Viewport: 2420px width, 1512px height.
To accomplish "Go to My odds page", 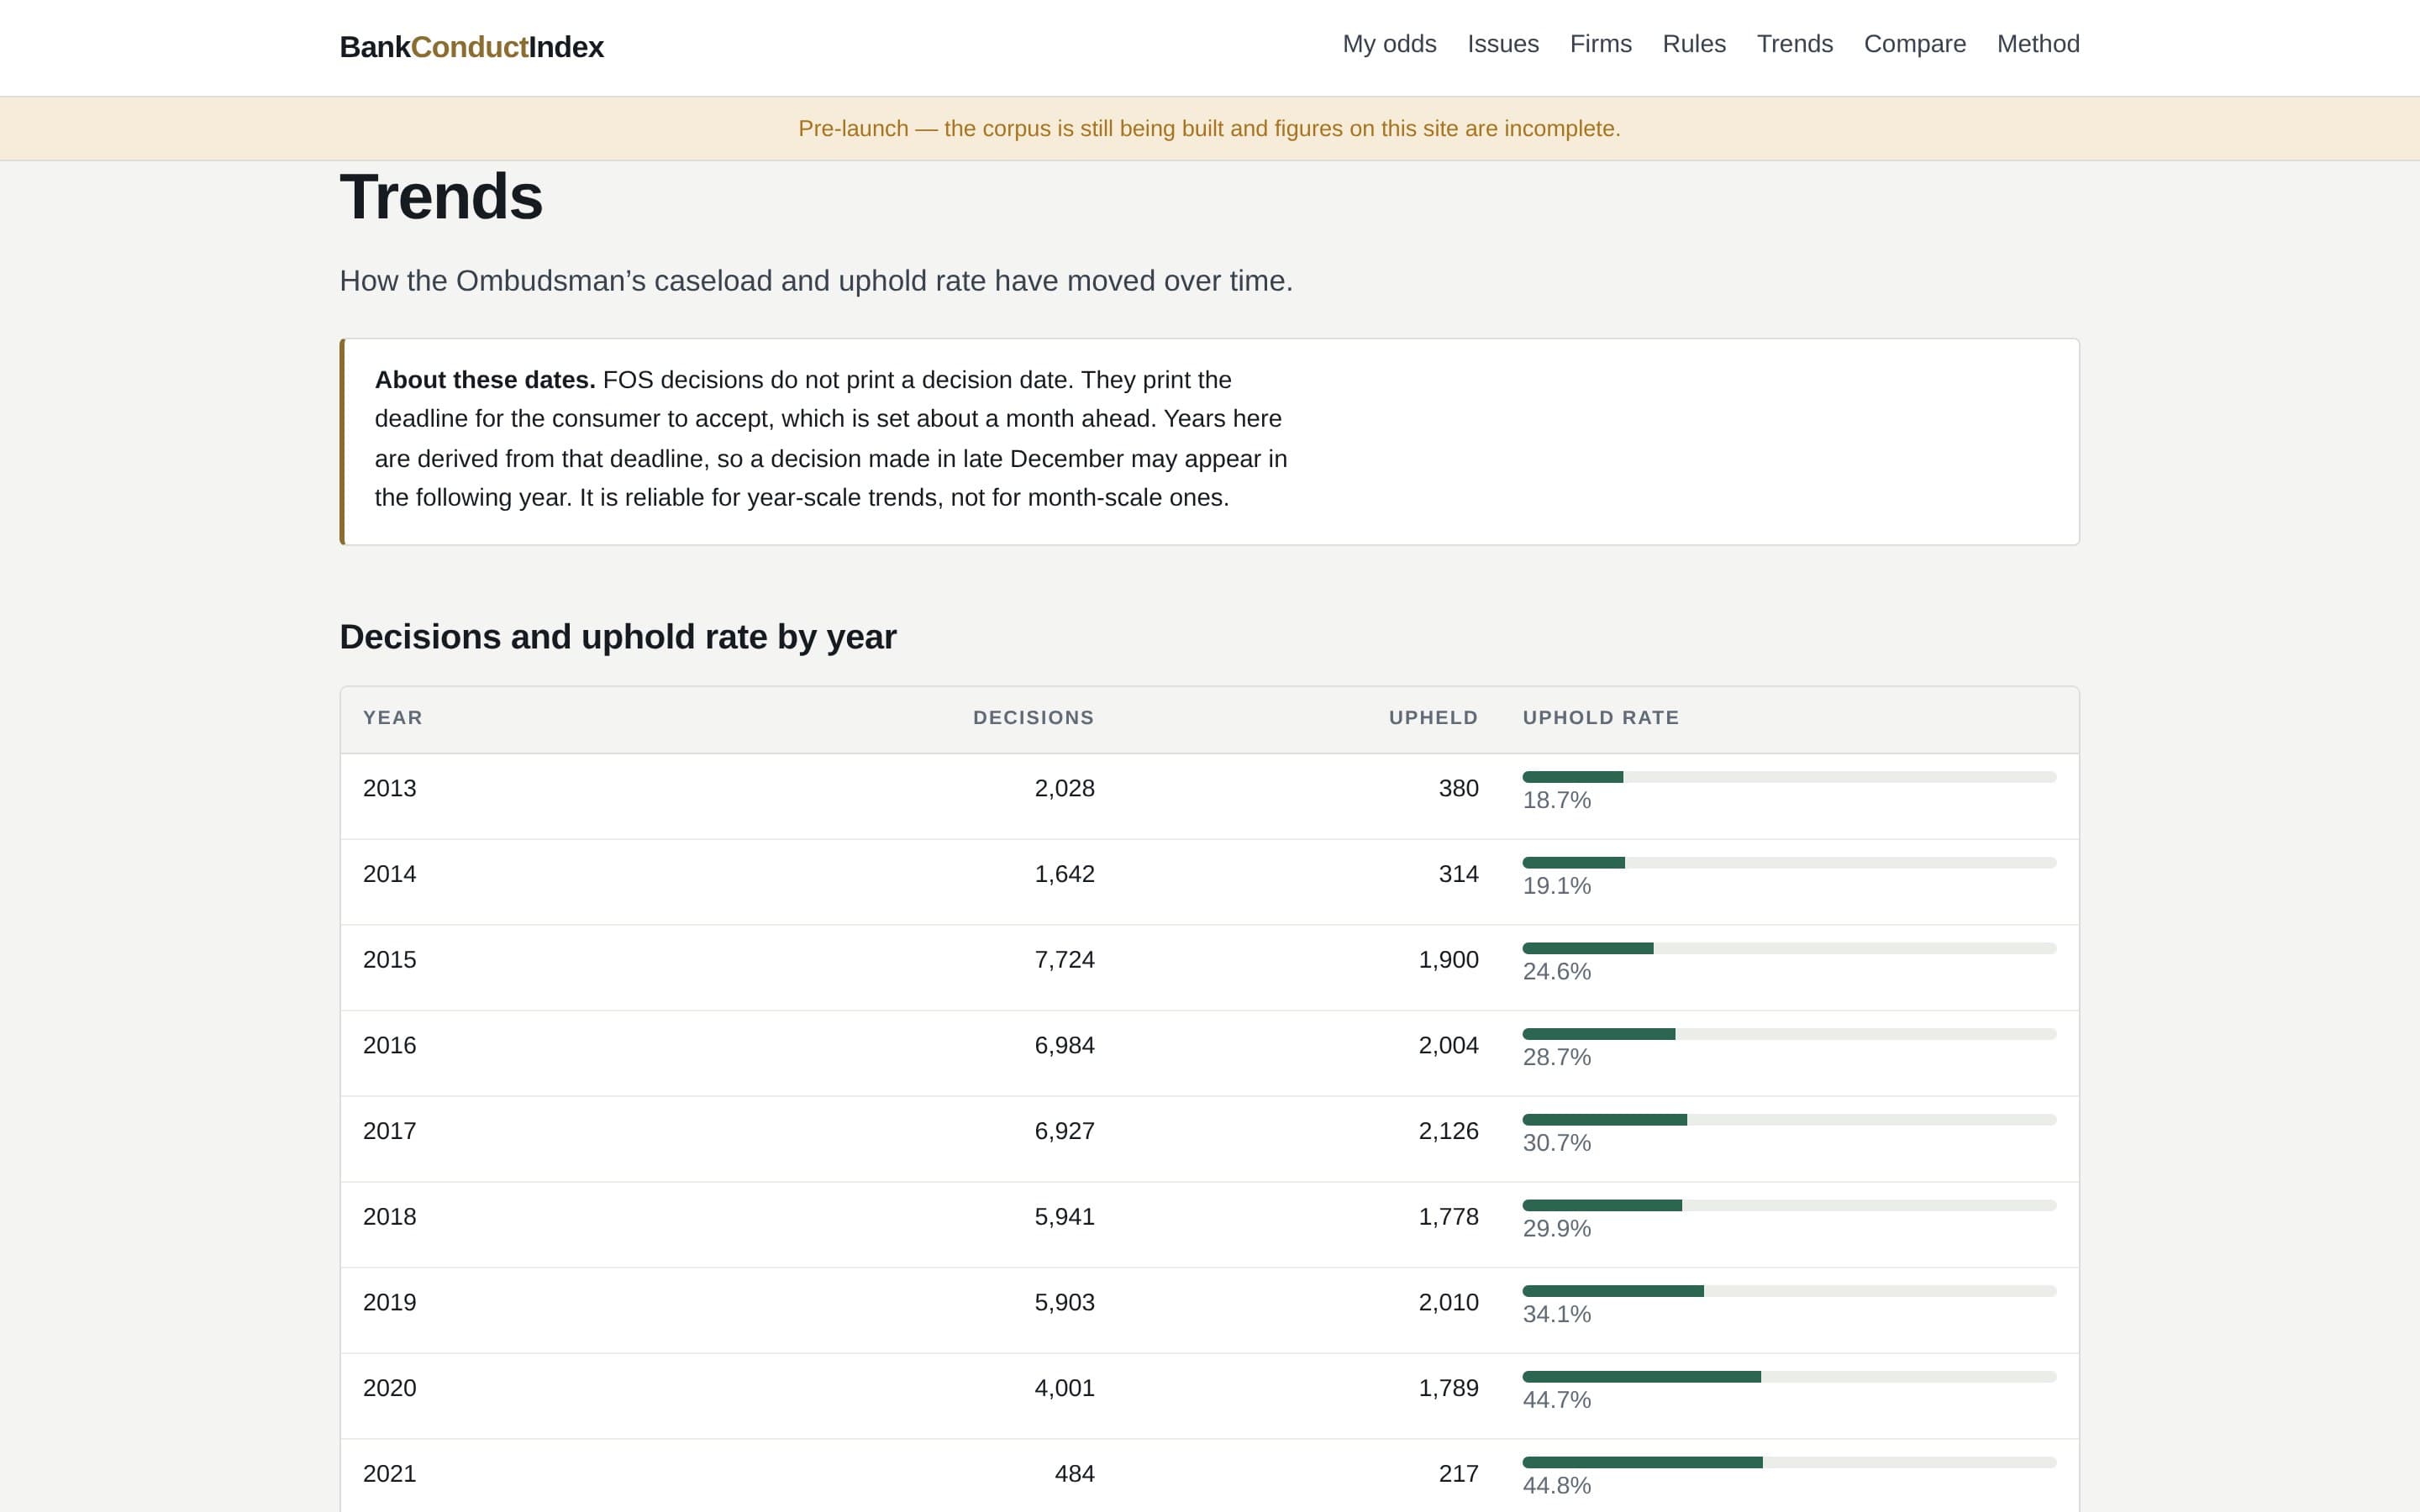I will coord(1389,44).
